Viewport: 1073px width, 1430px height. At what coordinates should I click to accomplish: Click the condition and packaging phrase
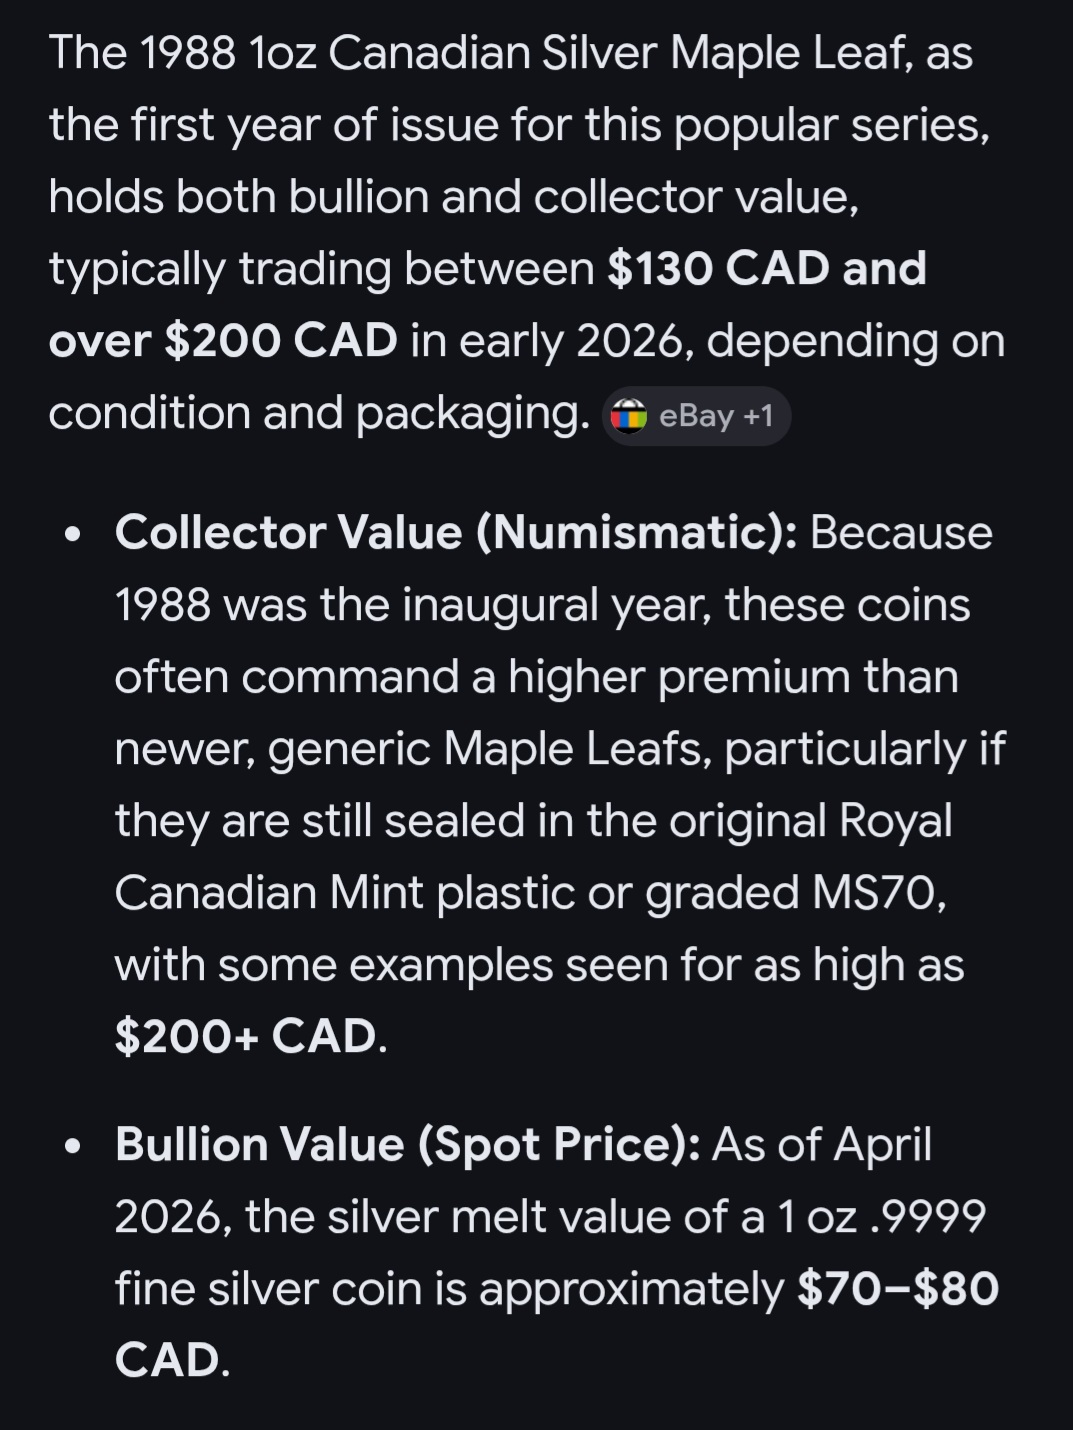tap(319, 413)
